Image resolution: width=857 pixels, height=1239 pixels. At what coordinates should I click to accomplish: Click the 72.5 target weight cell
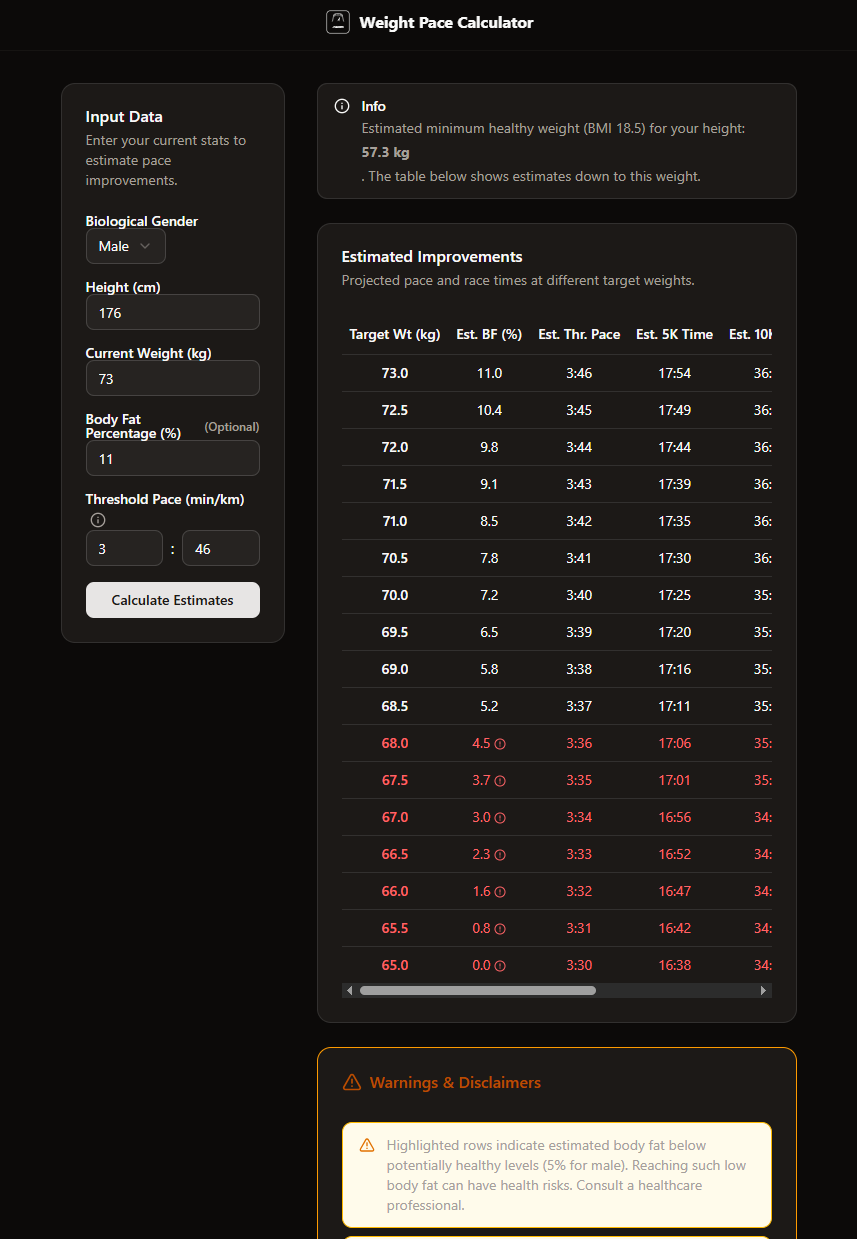pyautogui.click(x=395, y=410)
